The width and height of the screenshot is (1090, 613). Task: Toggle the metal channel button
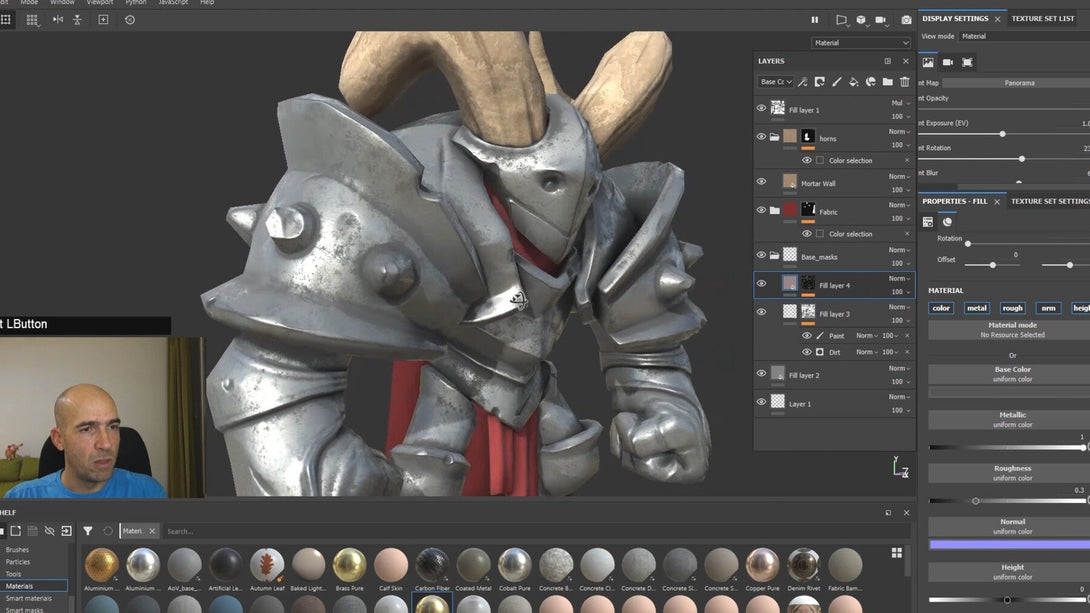click(x=977, y=308)
